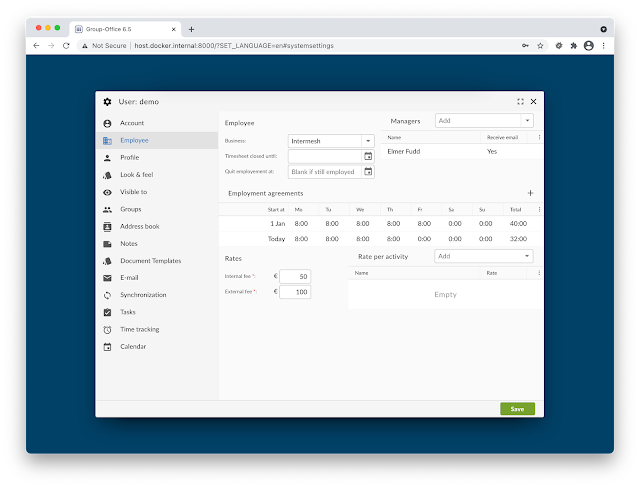Viewport: 640px width, 488px height.
Task: Click the browser Back arrow
Action: point(36,46)
